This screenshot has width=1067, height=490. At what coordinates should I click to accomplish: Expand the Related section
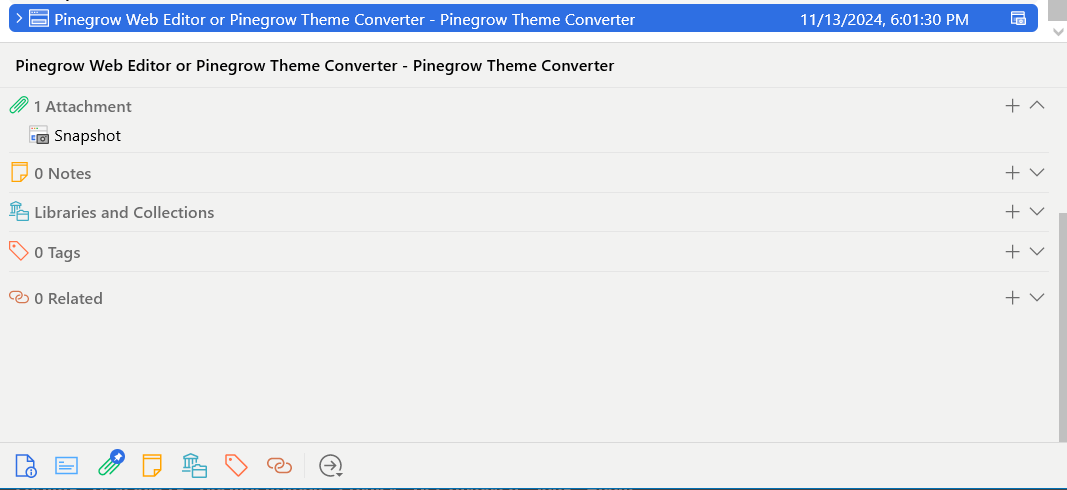pyautogui.click(x=1037, y=297)
